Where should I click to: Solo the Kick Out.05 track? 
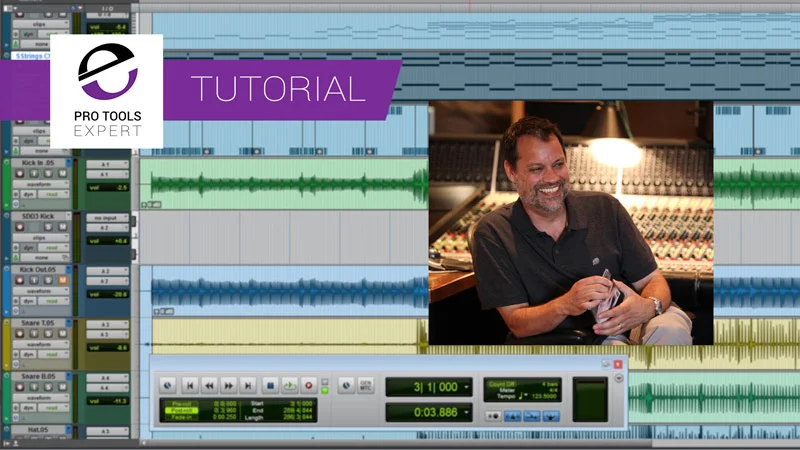click(x=48, y=280)
